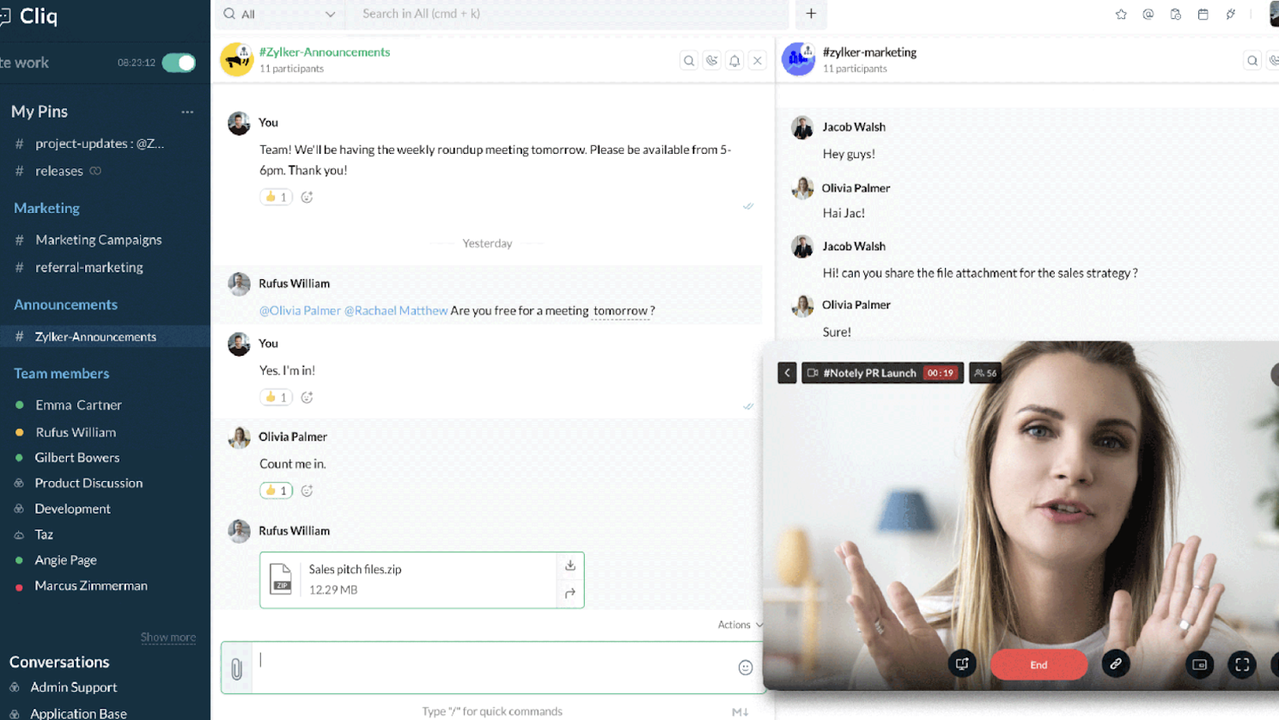Viewport: 1279px width, 720px height.
Task: Select Emma Cartner in Team members
Action: click(78, 405)
